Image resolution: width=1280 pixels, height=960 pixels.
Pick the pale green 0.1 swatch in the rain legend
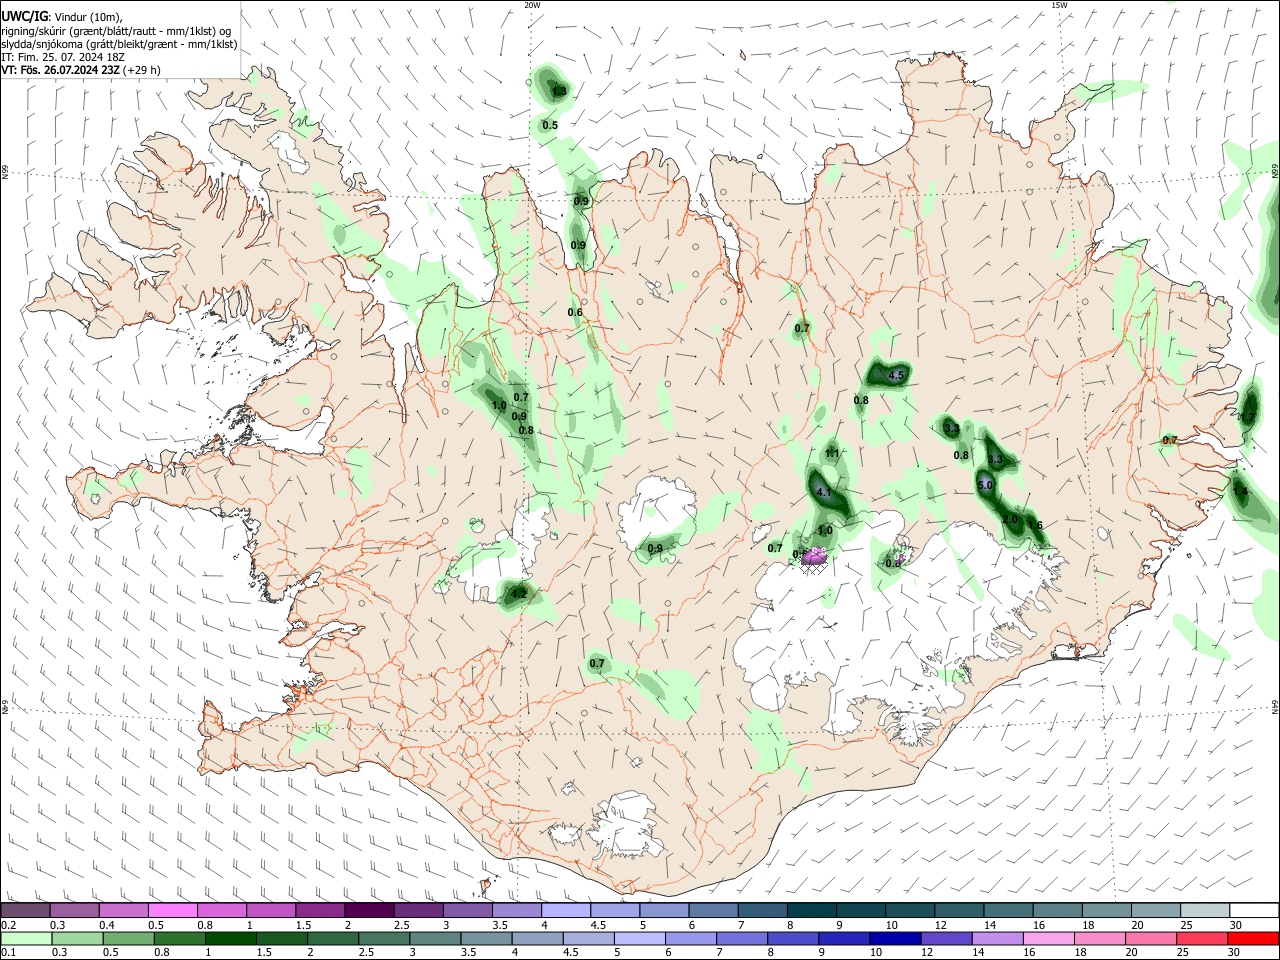pyautogui.click(x=25, y=938)
